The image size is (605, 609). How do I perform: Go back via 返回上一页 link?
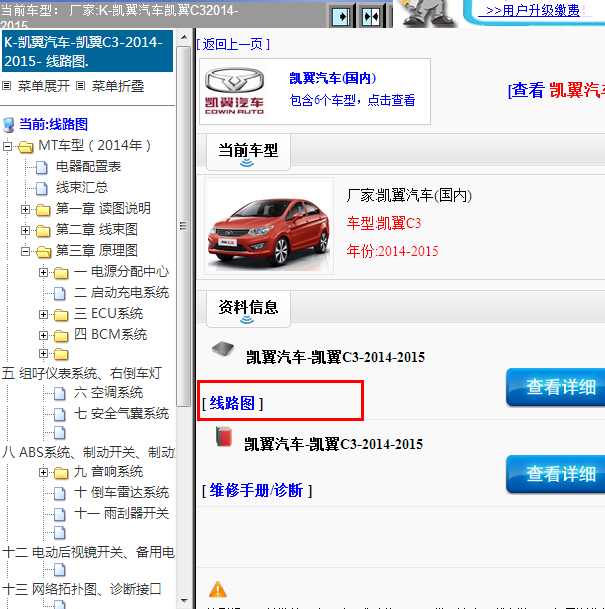(x=233, y=44)
